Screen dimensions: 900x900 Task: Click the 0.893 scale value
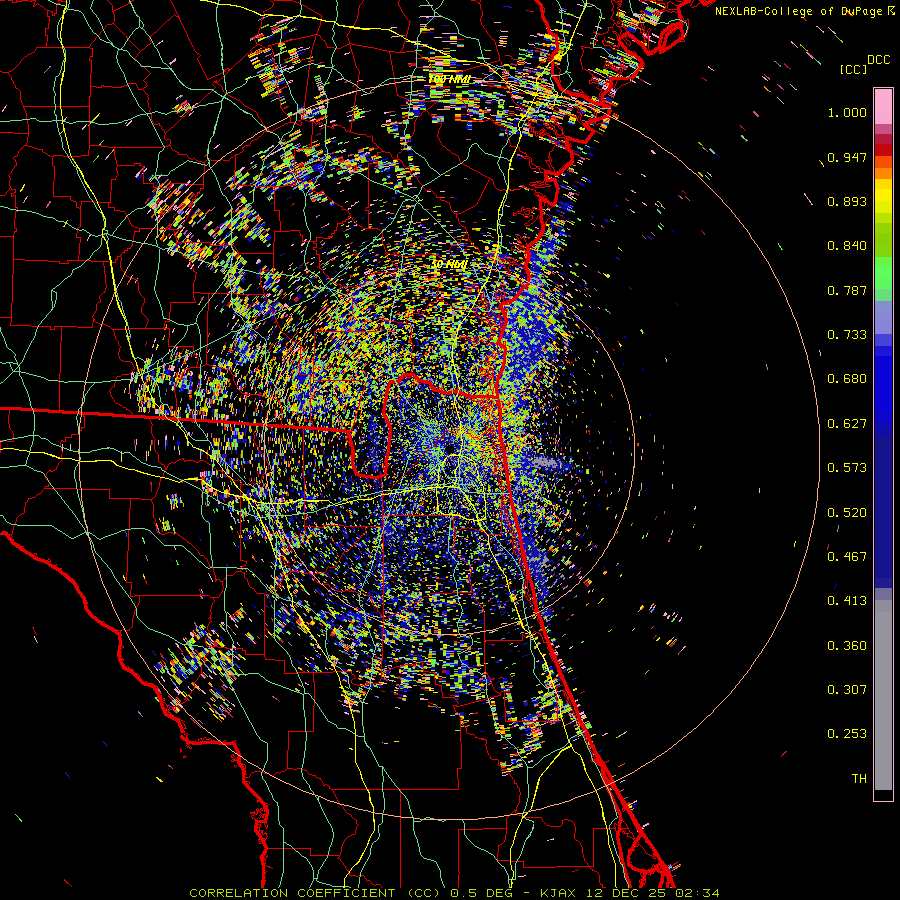tap(847, 201)
